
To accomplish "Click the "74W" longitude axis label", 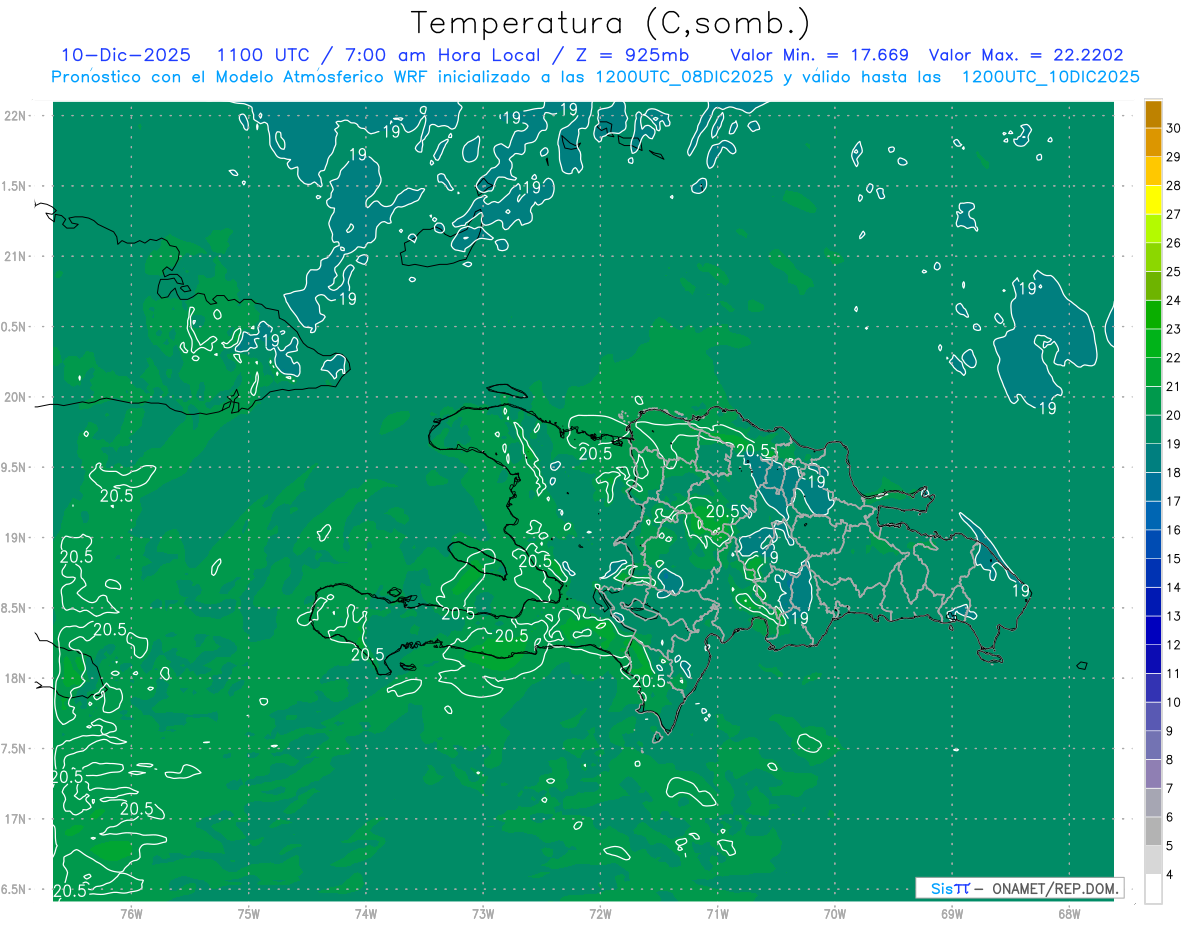I will point(365,914).
